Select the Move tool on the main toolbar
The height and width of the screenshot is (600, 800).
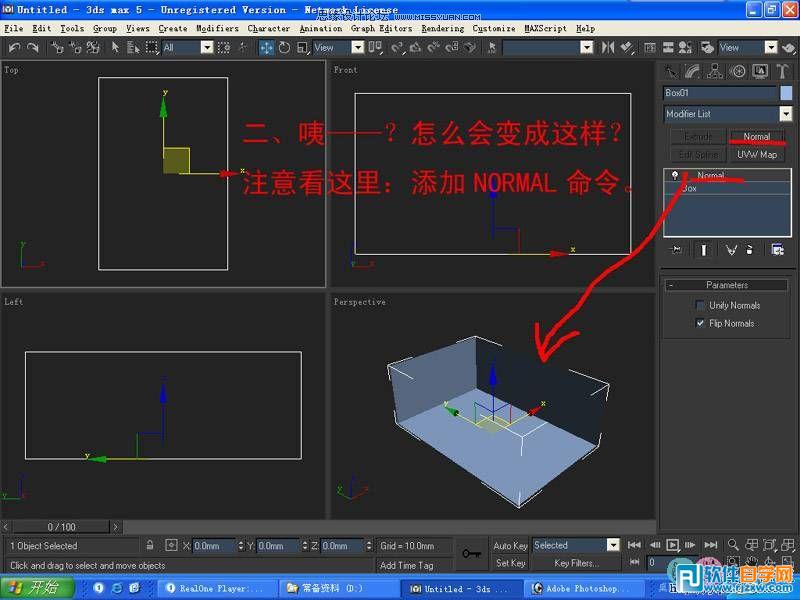[265, 47]
